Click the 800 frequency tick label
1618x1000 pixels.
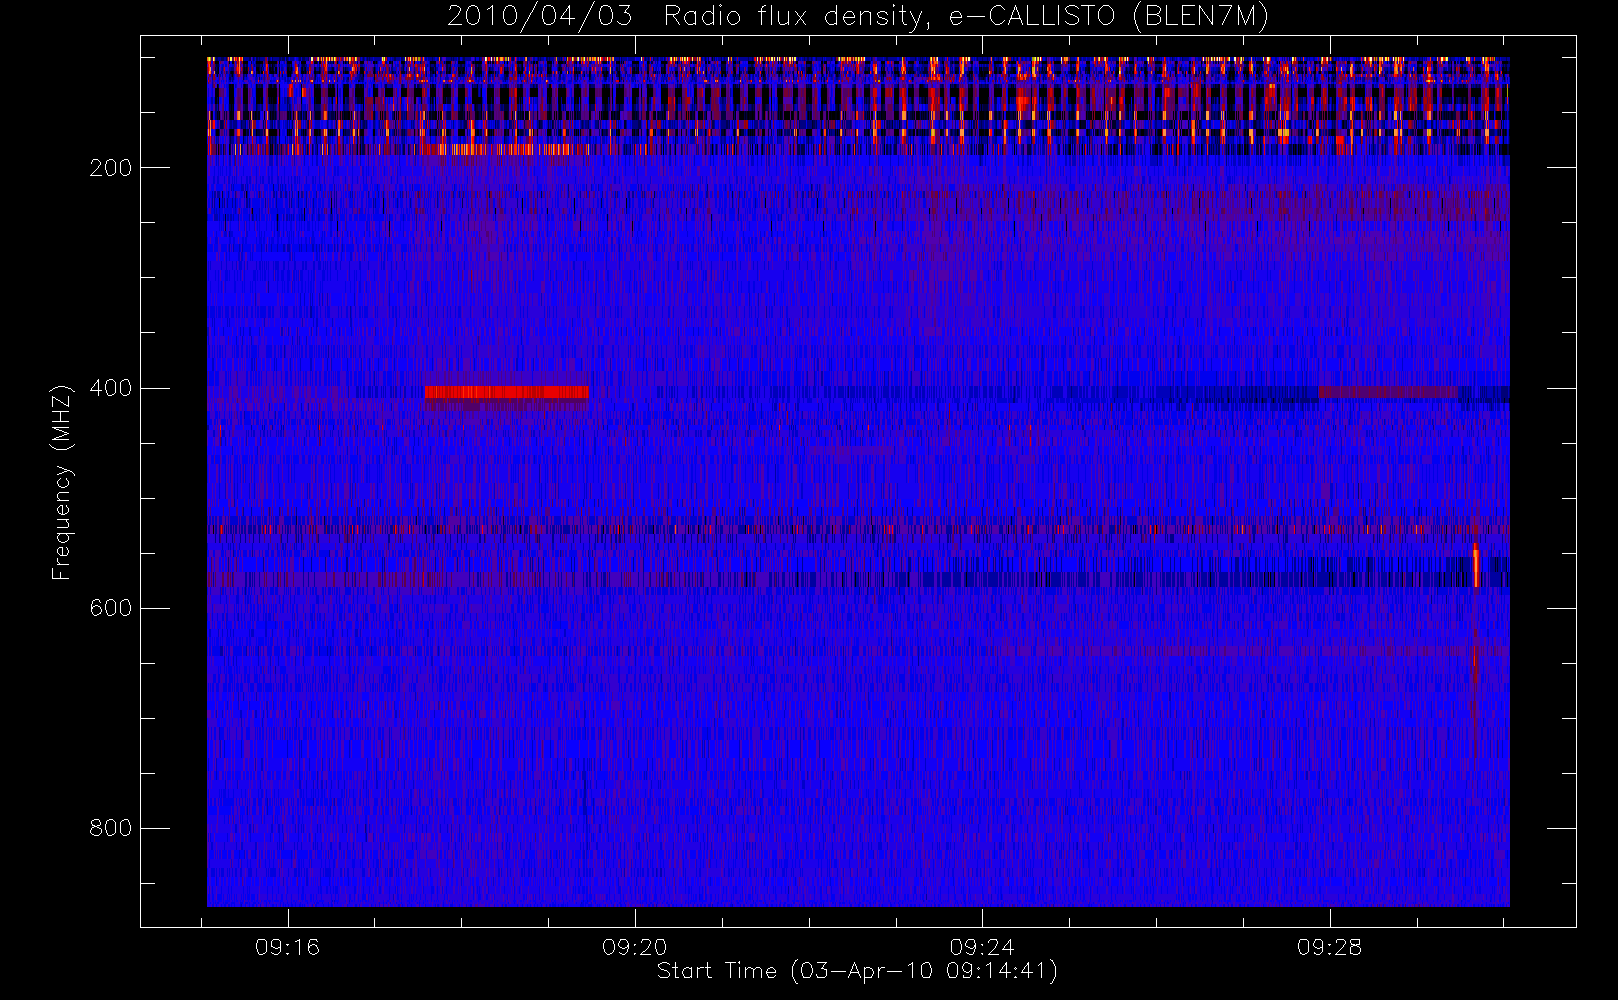point(110,828)
